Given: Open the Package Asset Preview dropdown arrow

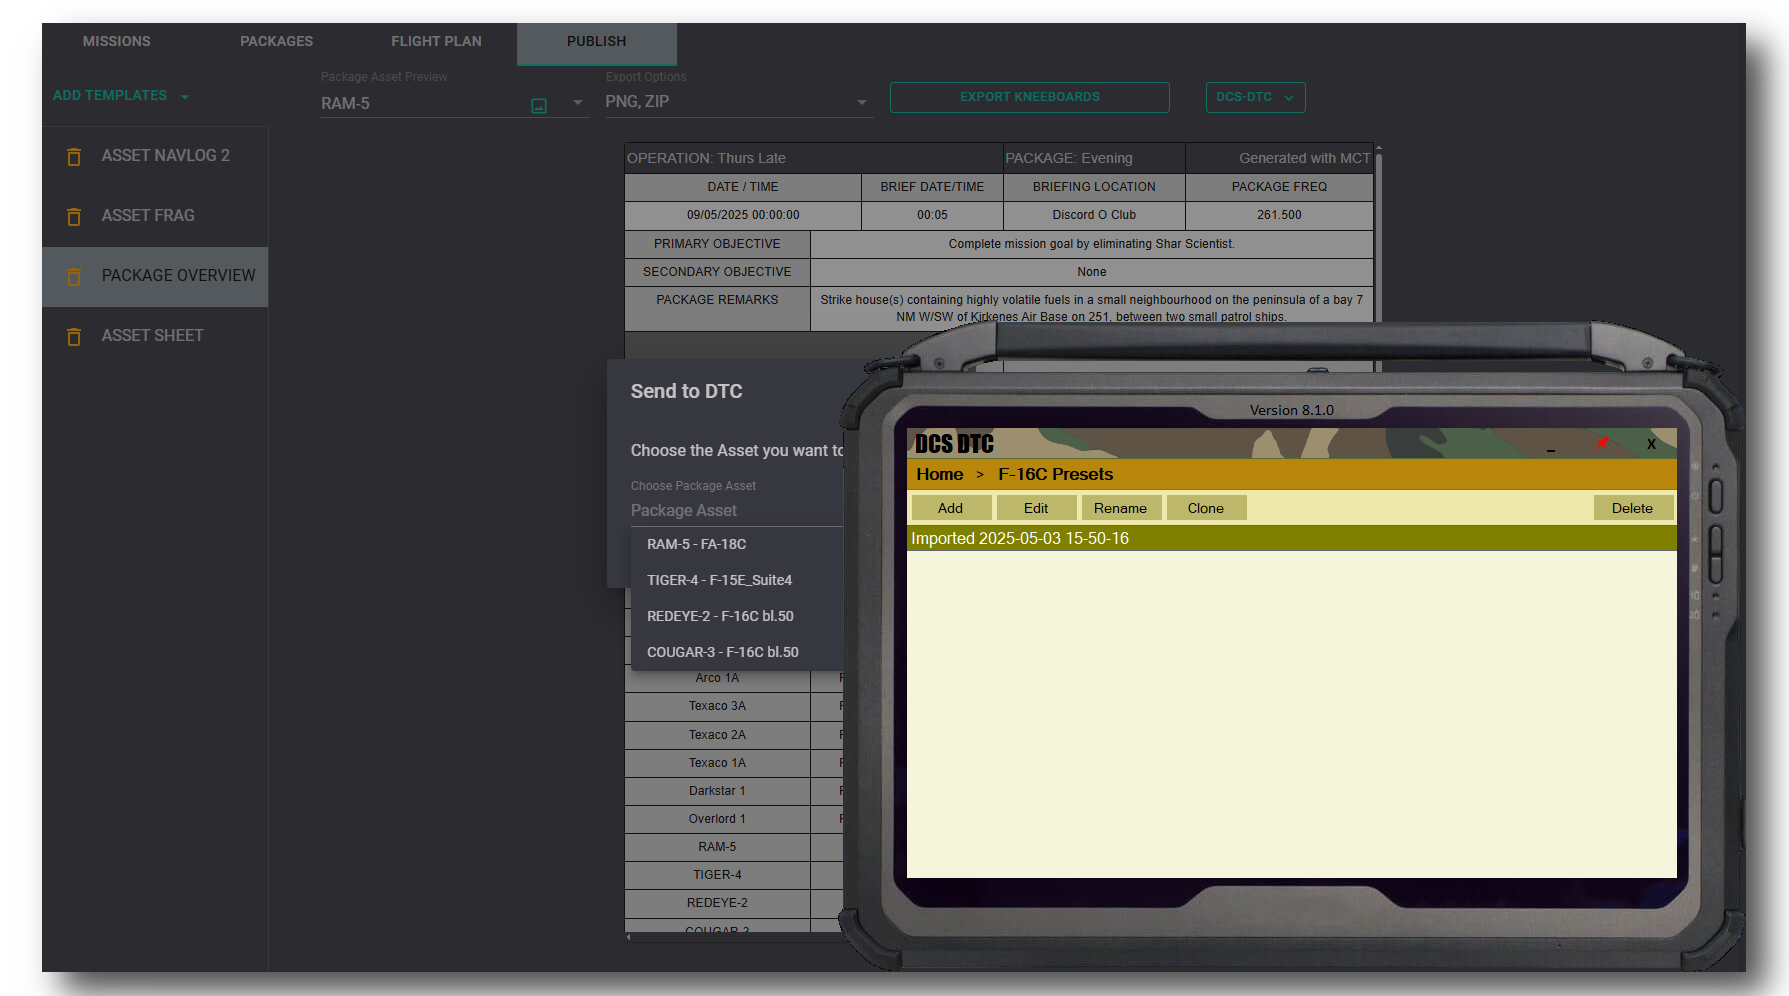Looking at the screenshot, I should tap(577, 103).
